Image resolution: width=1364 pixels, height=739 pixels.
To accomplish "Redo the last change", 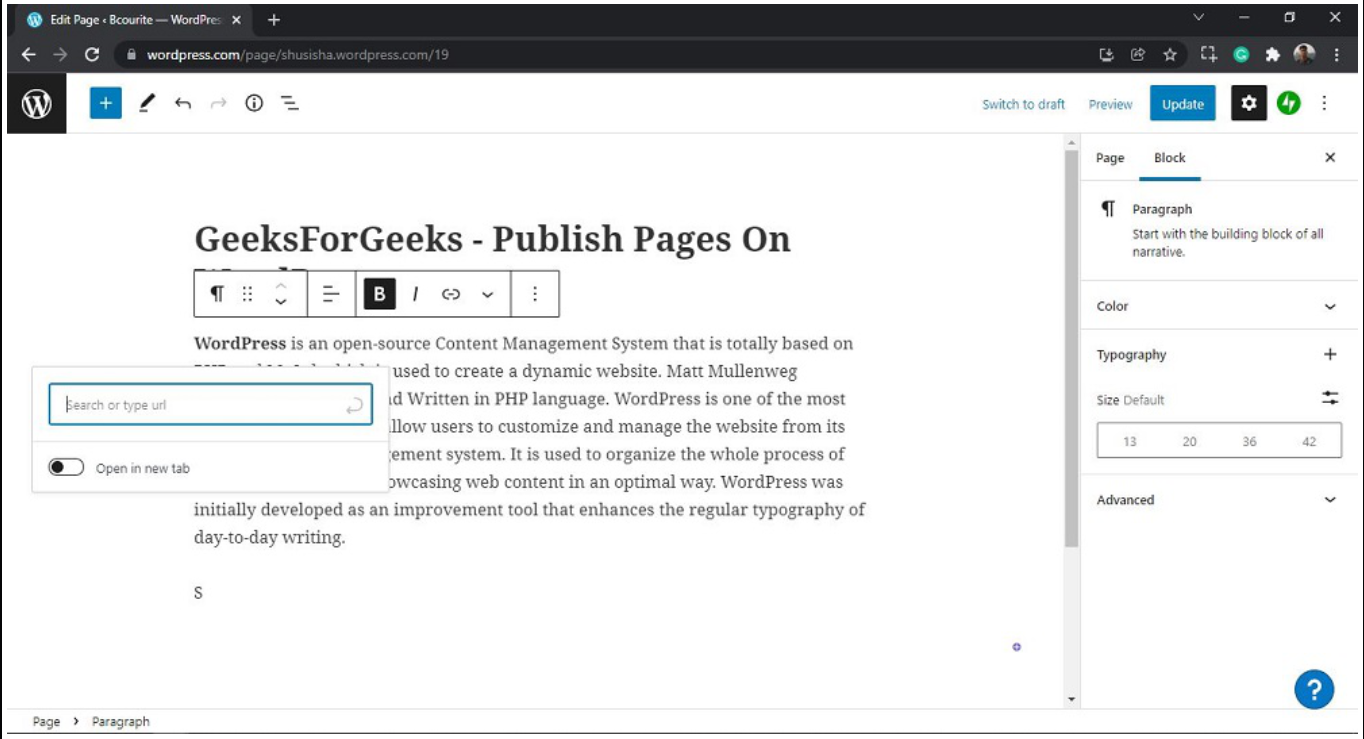I will click(x=218, y=103).
